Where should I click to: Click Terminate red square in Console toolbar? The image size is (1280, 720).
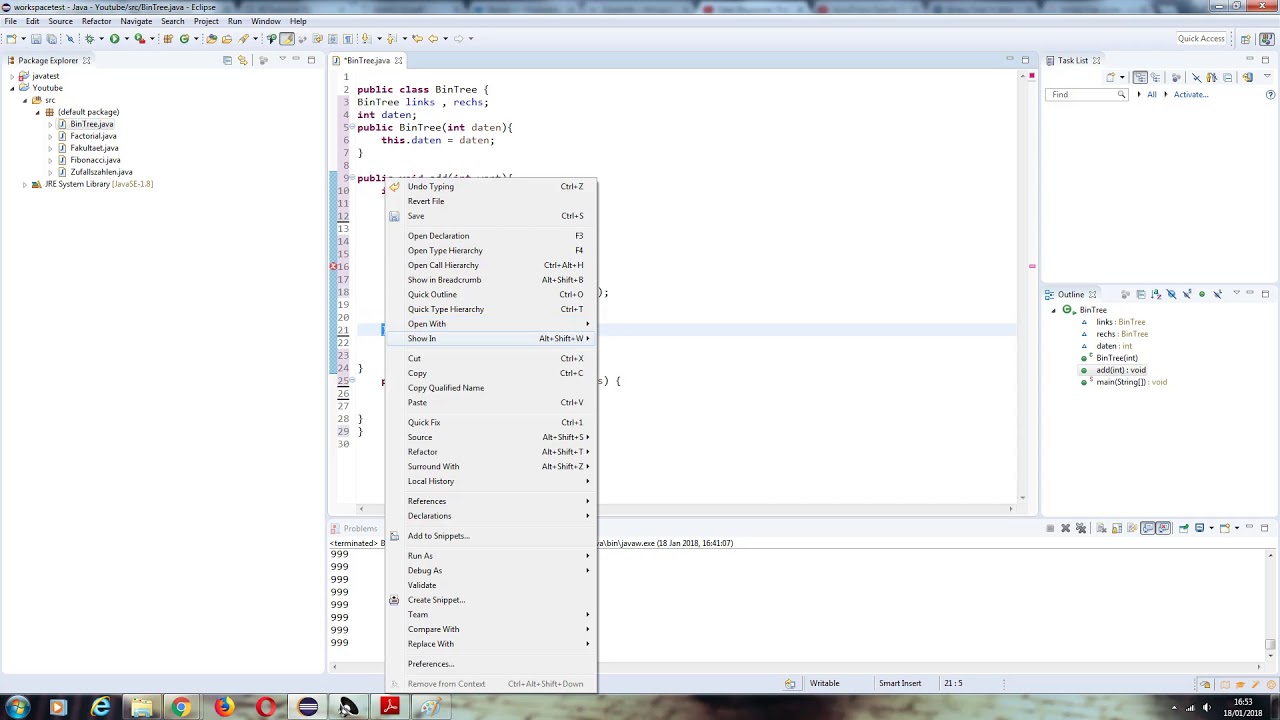(1050, 528)
